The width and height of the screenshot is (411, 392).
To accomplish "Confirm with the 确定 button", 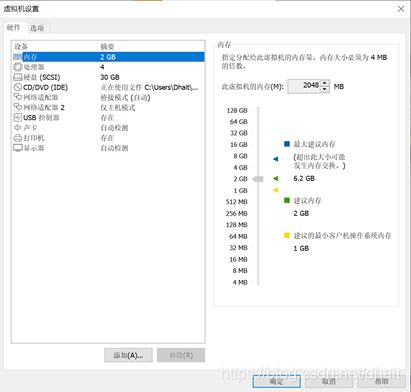I will pos(277,381).
